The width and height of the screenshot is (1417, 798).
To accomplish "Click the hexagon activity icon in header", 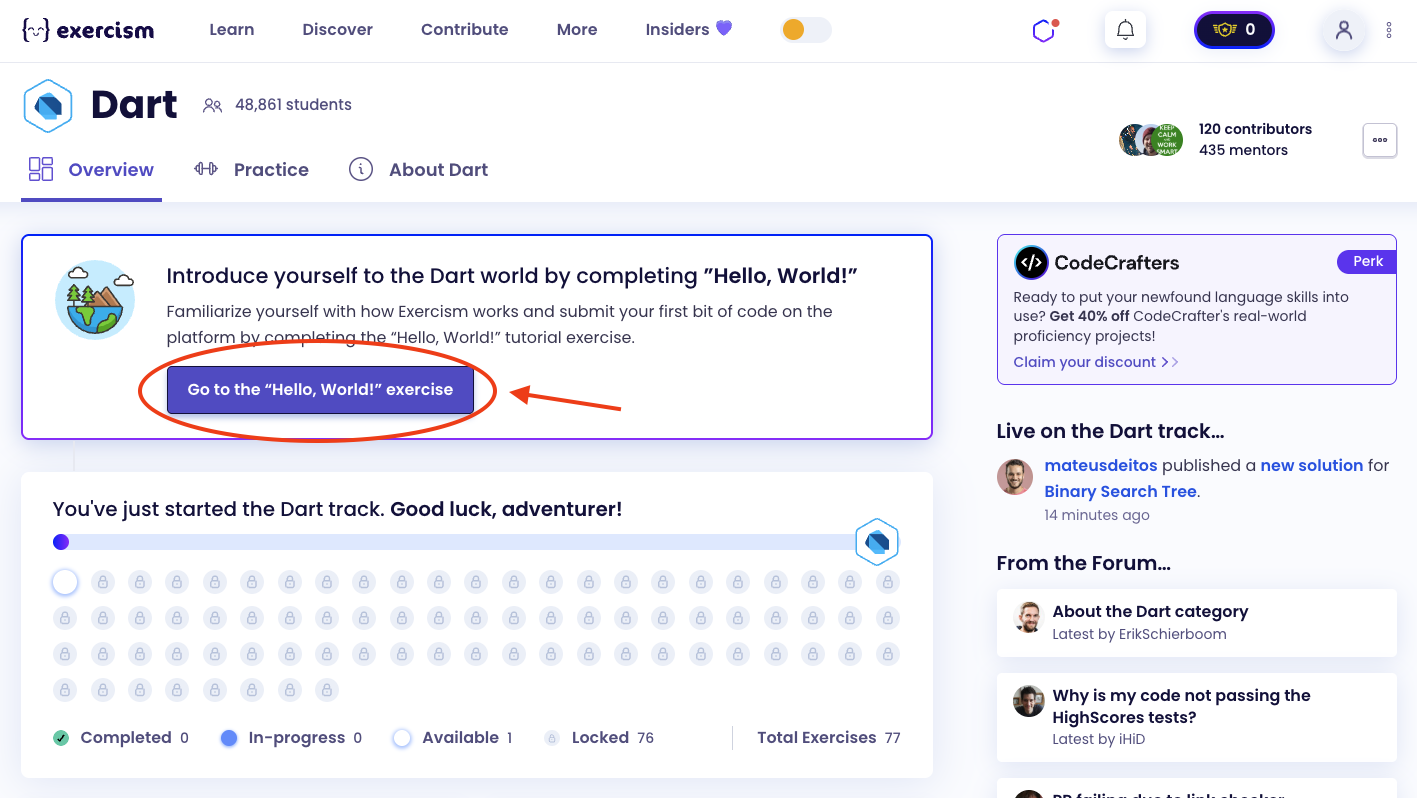I will click(x=1044, y=30).
